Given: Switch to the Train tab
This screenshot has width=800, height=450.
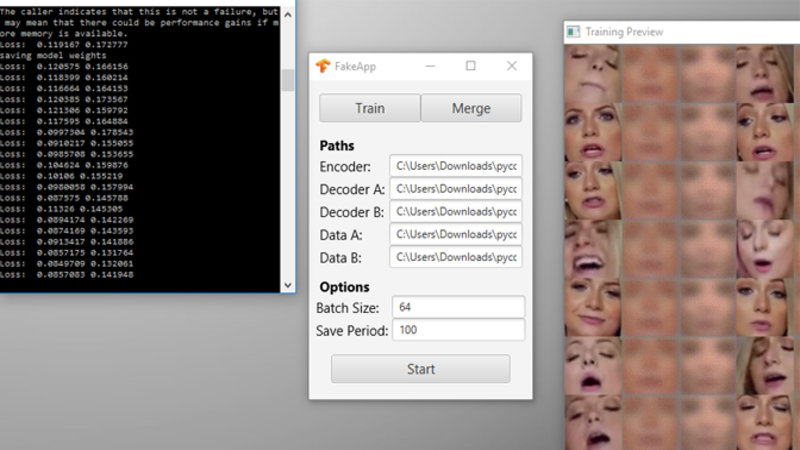Looking at the screenshot, I should [370, 108].
